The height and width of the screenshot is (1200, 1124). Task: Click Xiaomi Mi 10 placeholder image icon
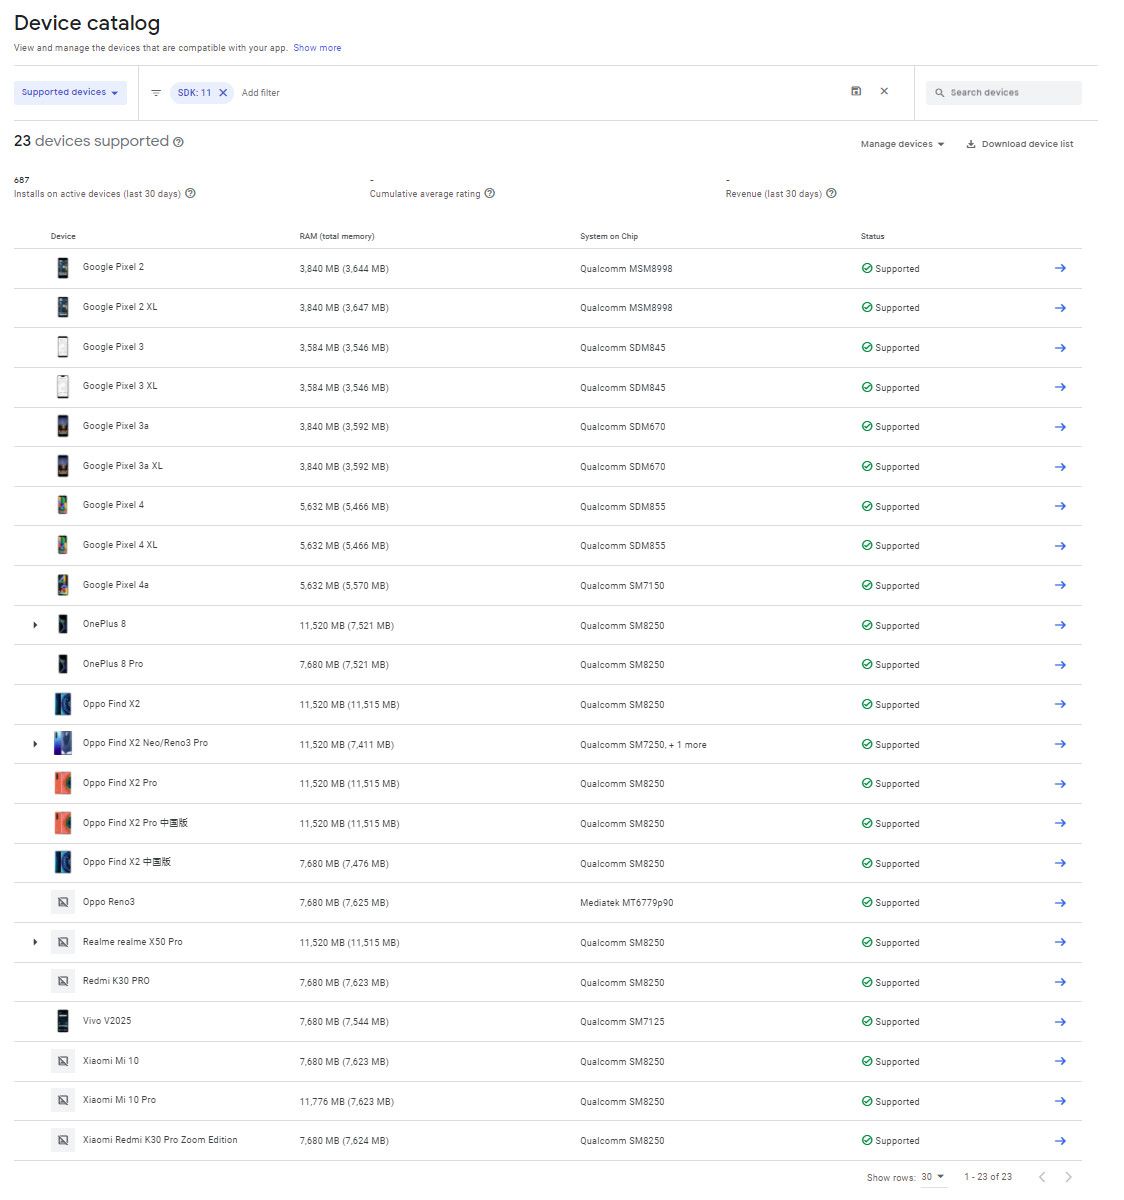63,1061
